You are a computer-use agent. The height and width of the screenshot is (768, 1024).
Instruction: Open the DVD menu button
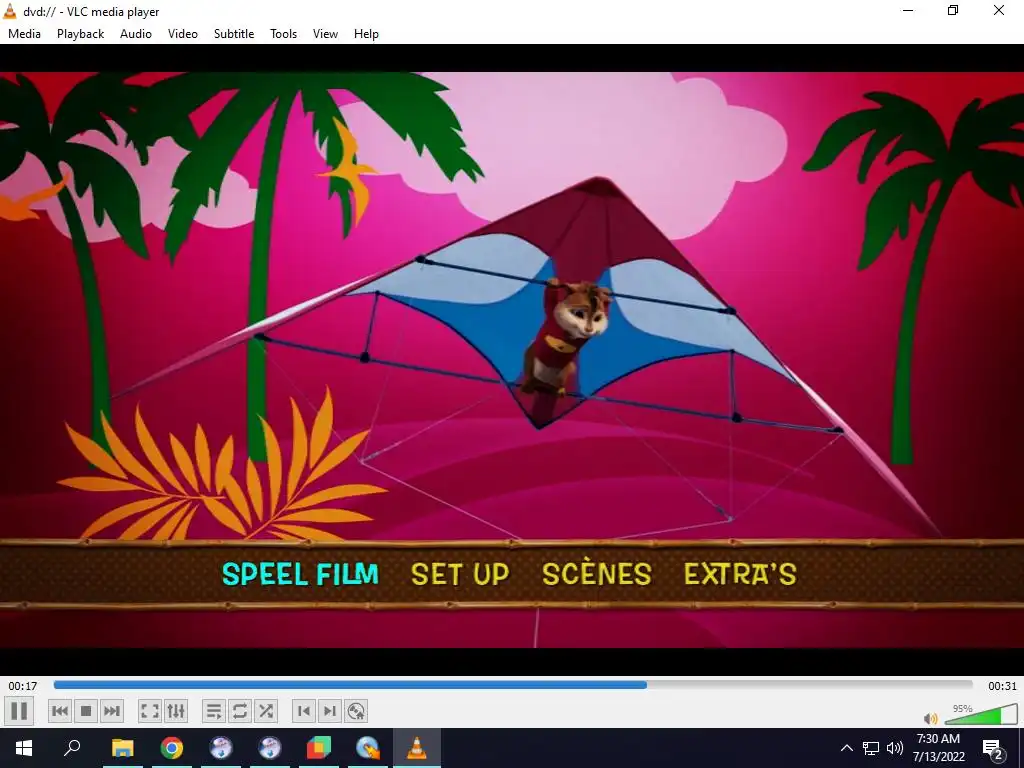point(356,711)
